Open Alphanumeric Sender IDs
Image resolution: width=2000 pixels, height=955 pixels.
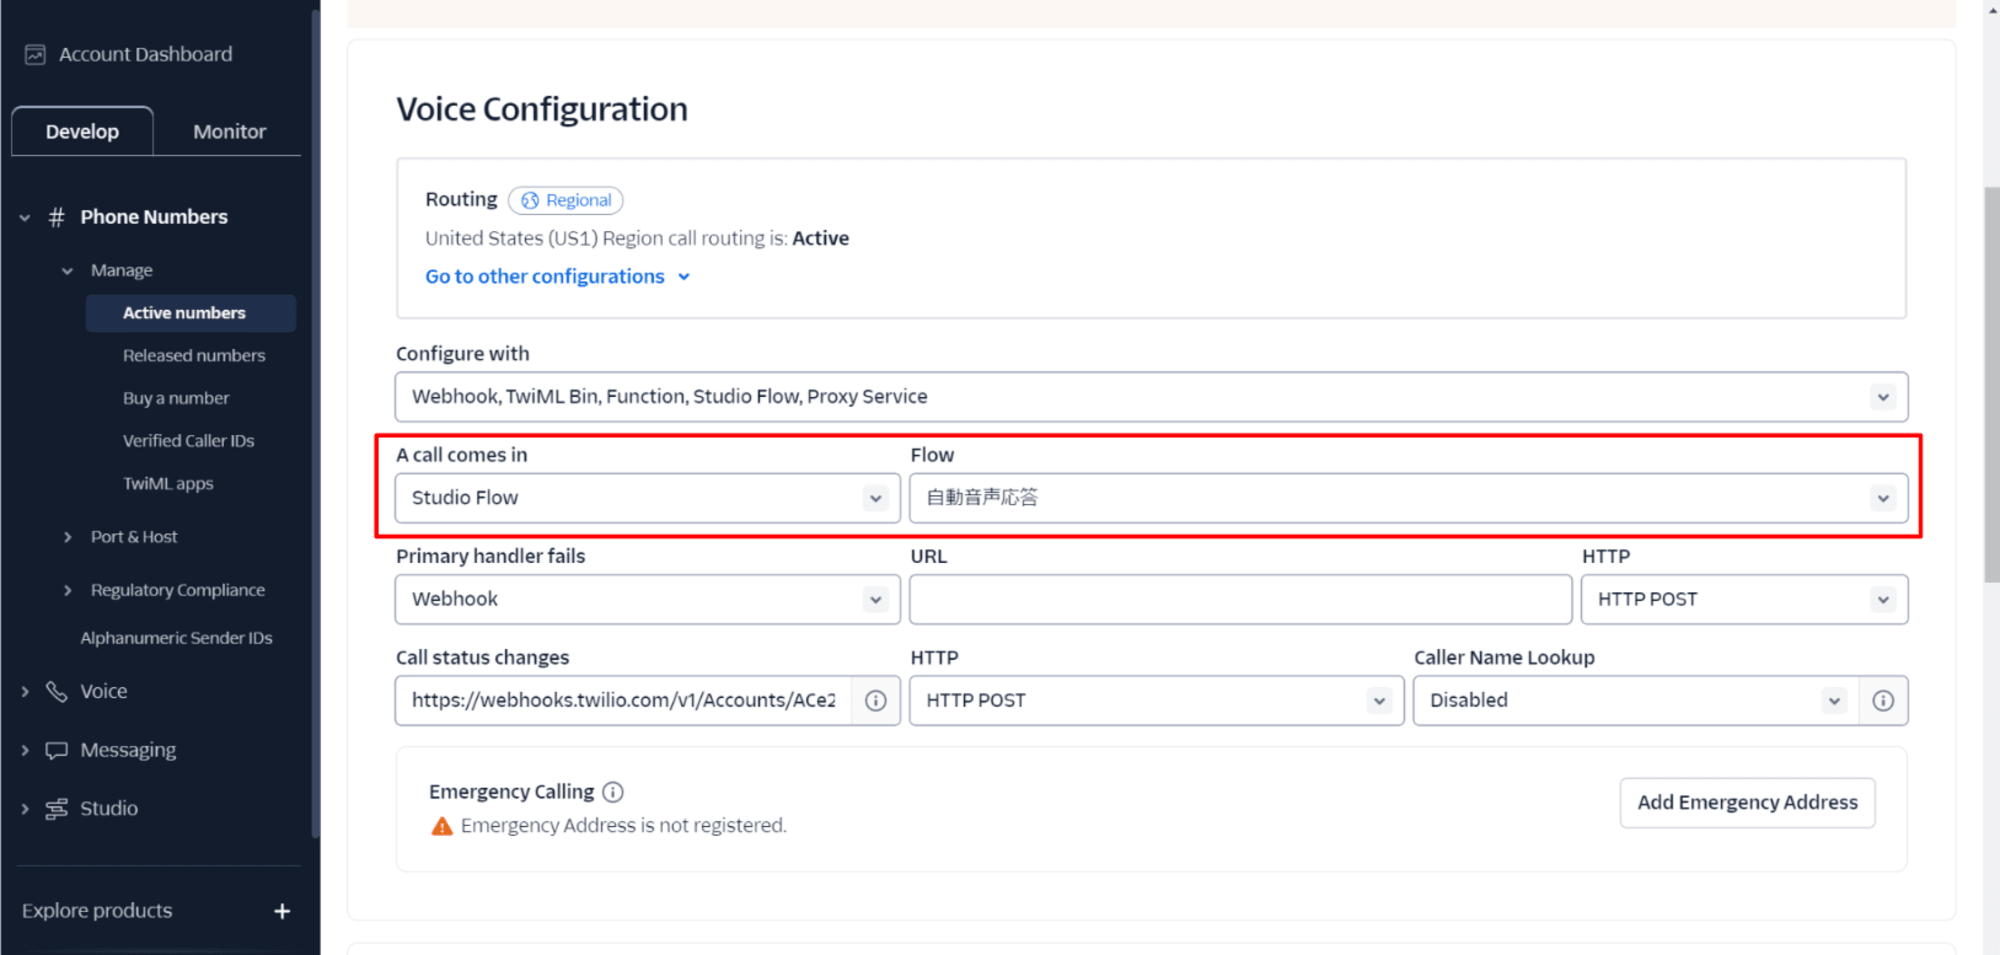(176, 638)
